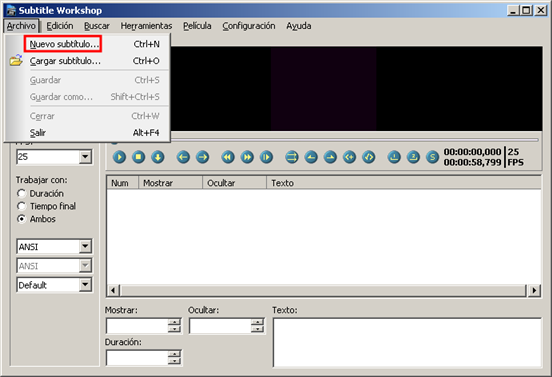The height and width of the screenshot is (377, 552).
Task: Jump to next subtitle with the right-arrow icon
Action: point(202,157)
